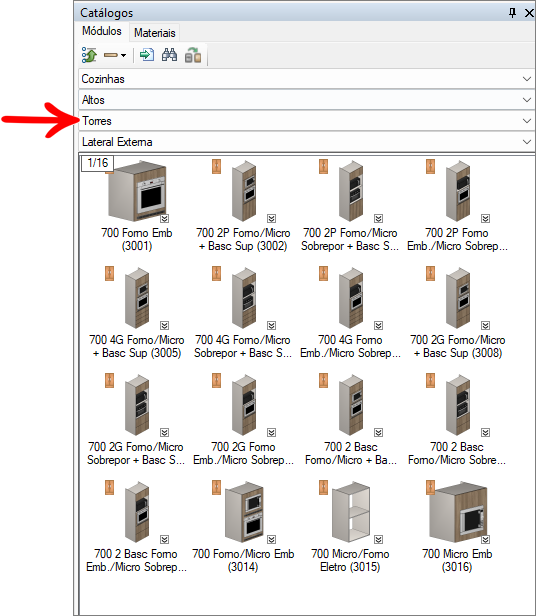The width and height of the screenshot is (536, 616).
Task: Click door icon of 700 2 Basc Forno/Micro Sobre... item
Action: tap(431, 380)
